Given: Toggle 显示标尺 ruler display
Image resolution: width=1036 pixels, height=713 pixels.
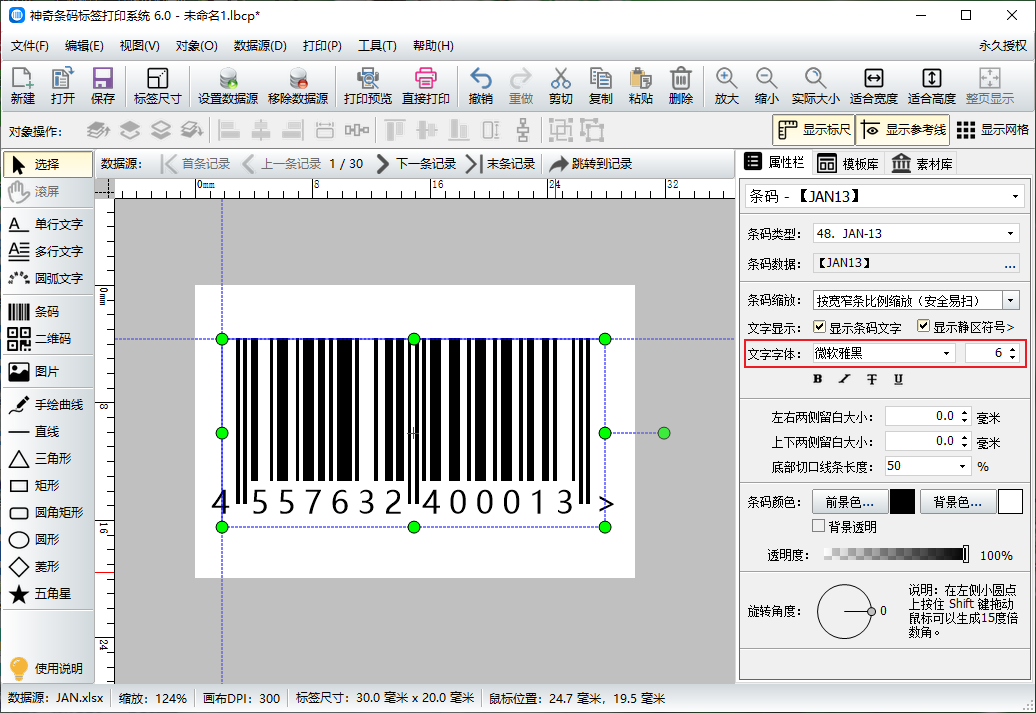Looking at the screenshot, I should click(813, 130).
